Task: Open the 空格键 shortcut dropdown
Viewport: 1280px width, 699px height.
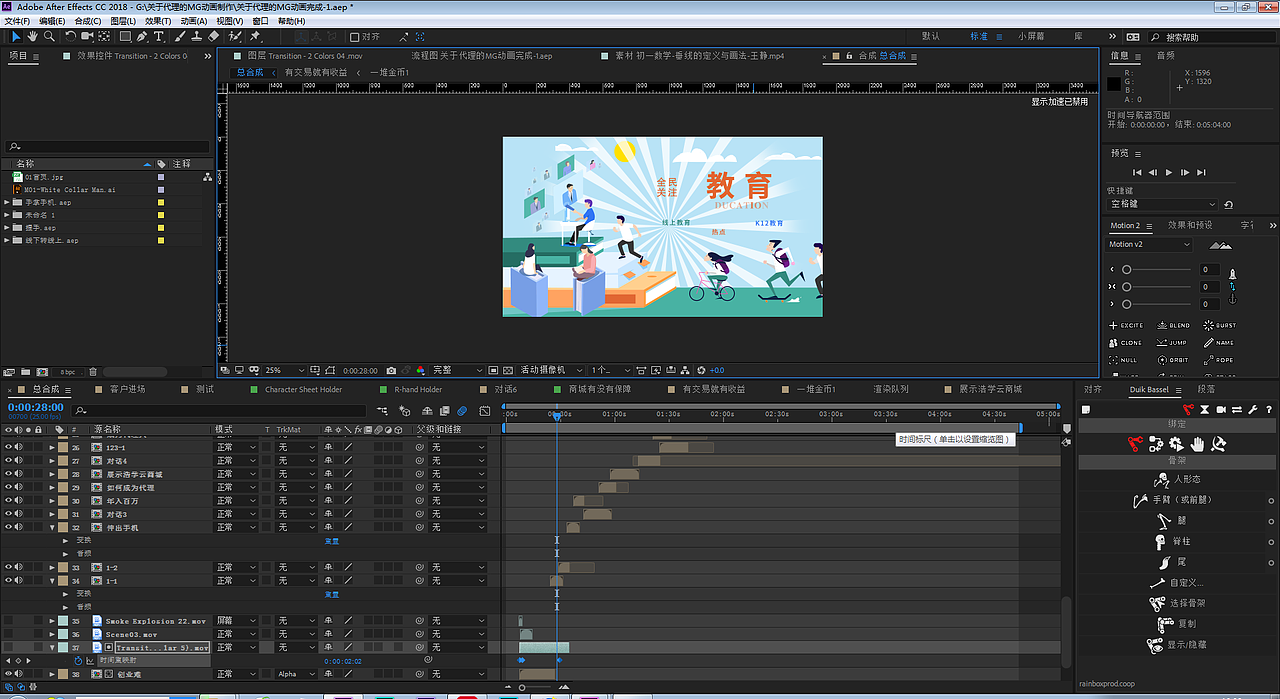Action: [x=1162, y=204]
